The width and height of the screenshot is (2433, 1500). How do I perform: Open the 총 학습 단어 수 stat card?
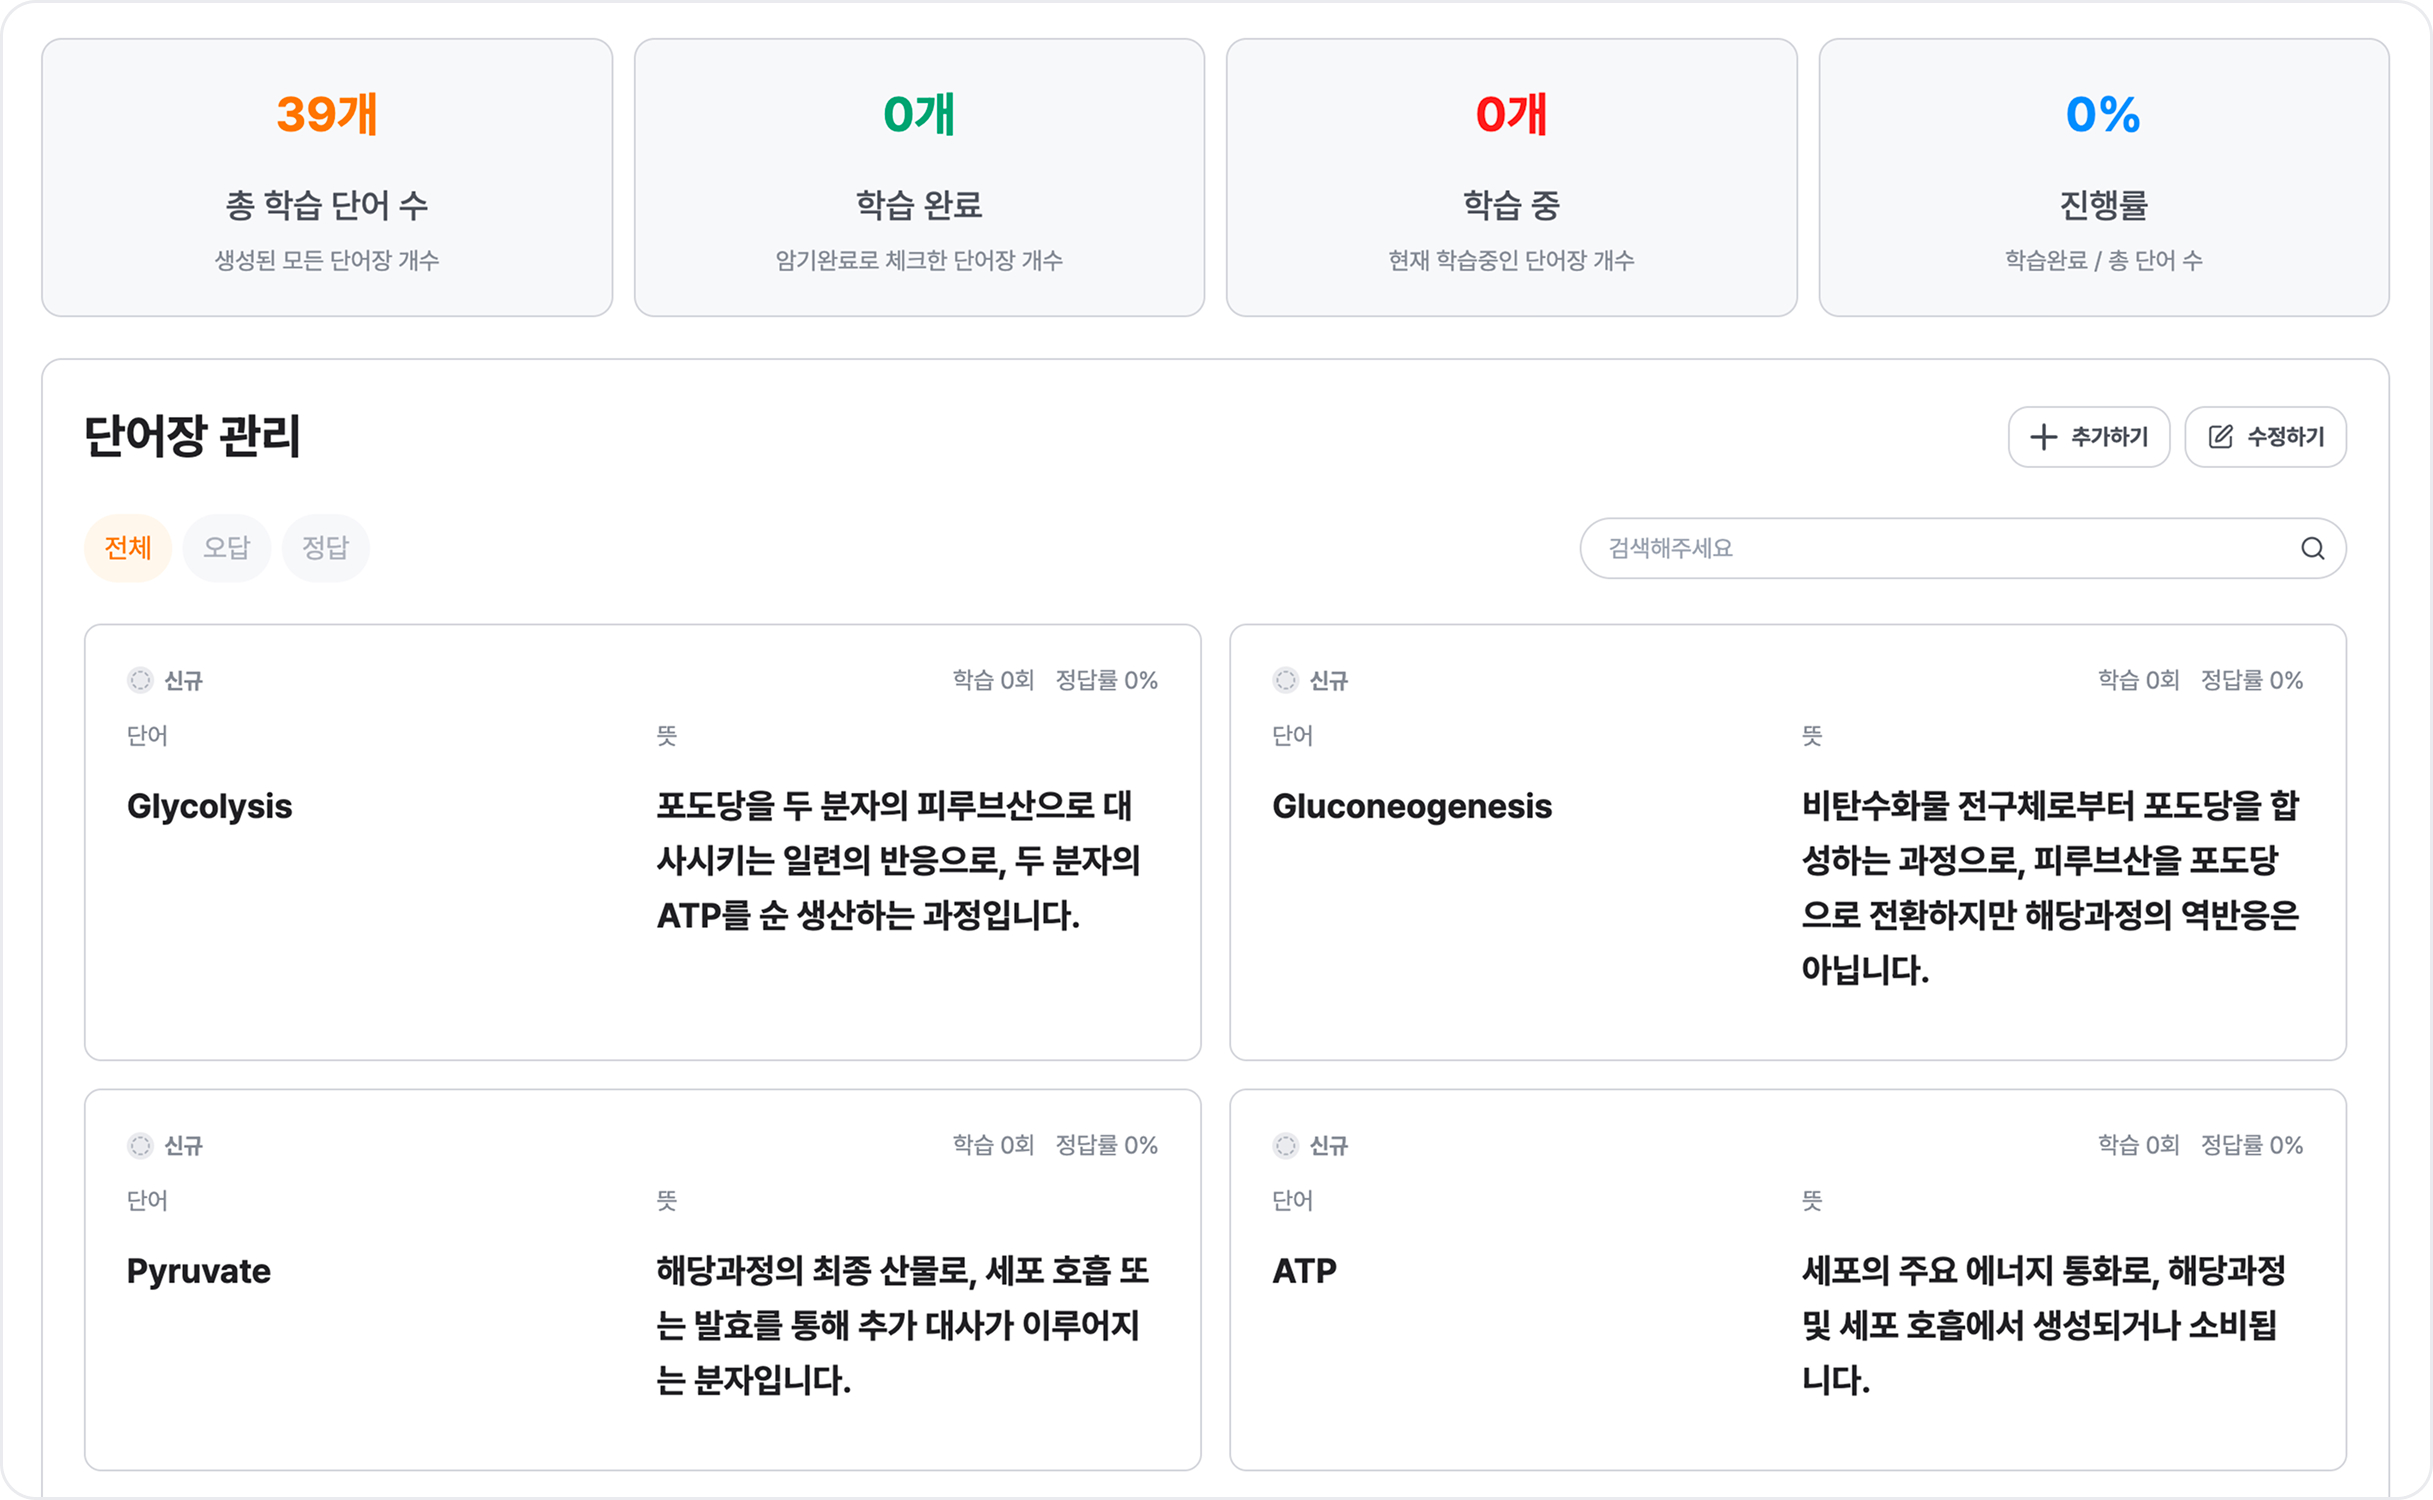pos(328,176)
